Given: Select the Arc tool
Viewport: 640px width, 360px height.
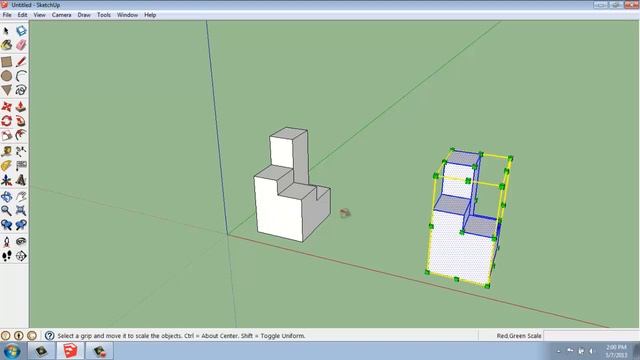Looking at the screenshot, I should 21,76.
